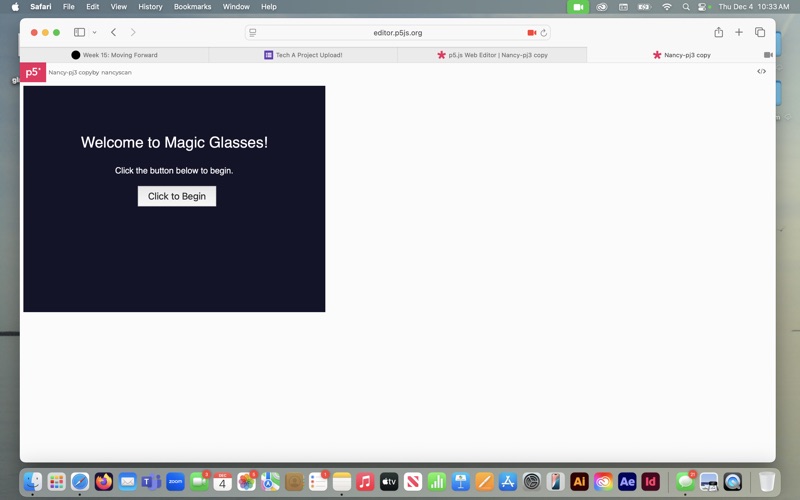Open FaceTime from the Dock
The image size is (800, 500).
coord(199,481)
